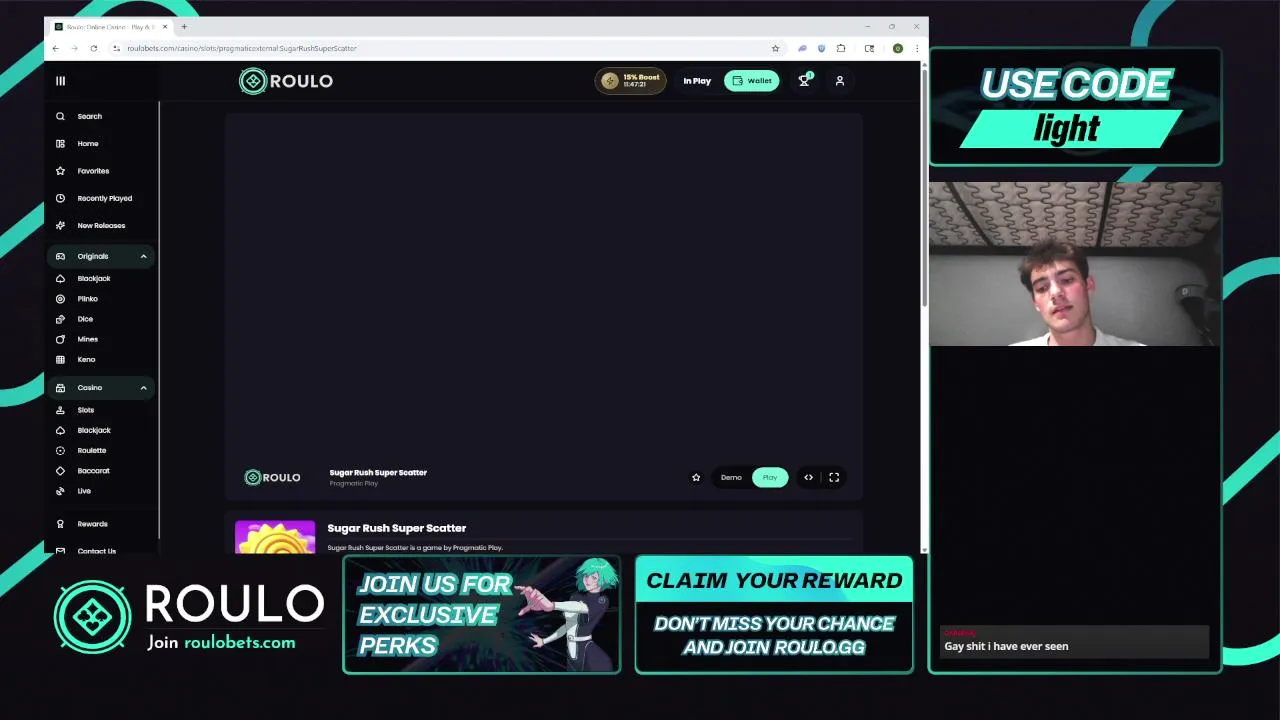Click the Search magnifier icon
The height and width of the screenshot is (720, 1280).
[x=60, y=116]
